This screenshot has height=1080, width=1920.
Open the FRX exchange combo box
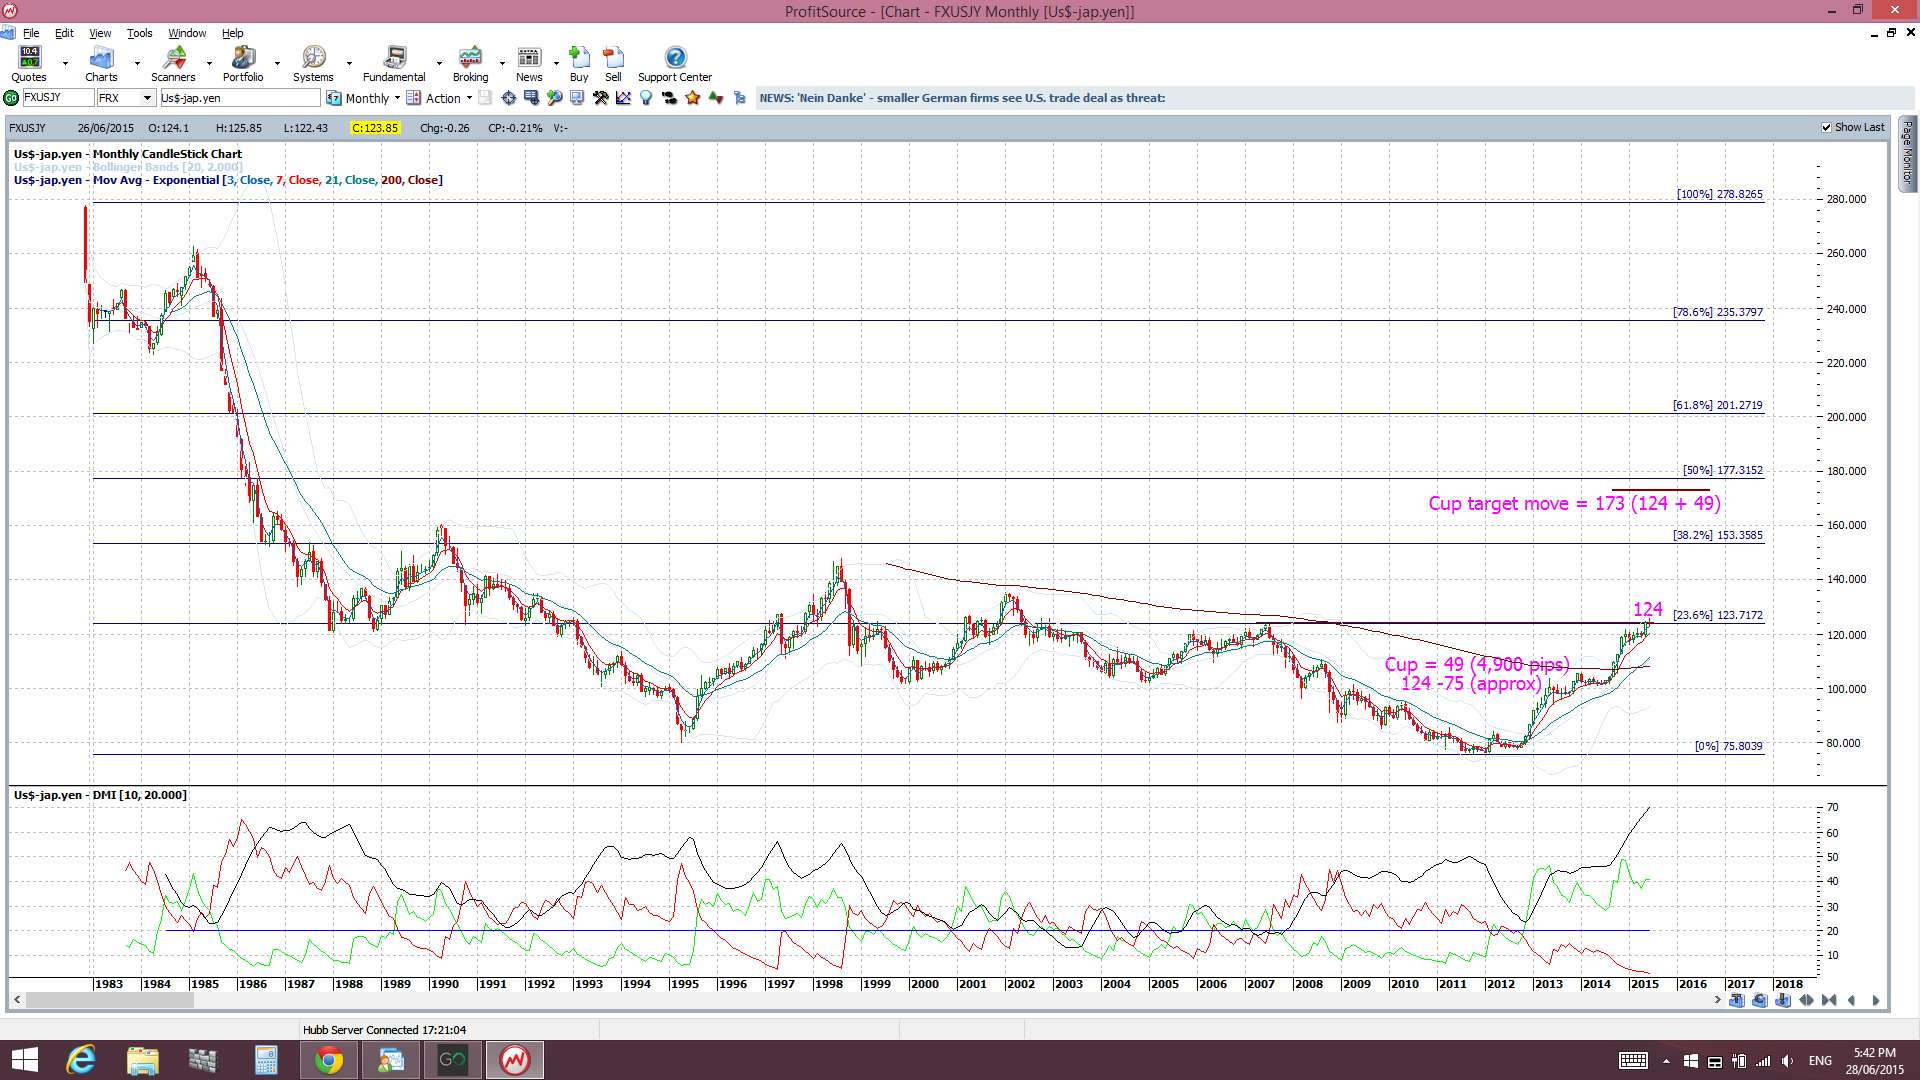[147, 98]
